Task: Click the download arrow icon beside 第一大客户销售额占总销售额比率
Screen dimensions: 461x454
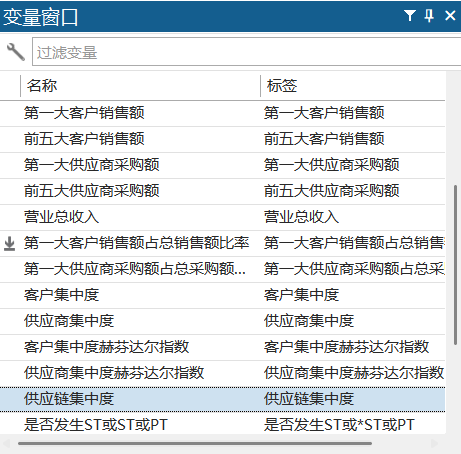Action: [10, 243]
